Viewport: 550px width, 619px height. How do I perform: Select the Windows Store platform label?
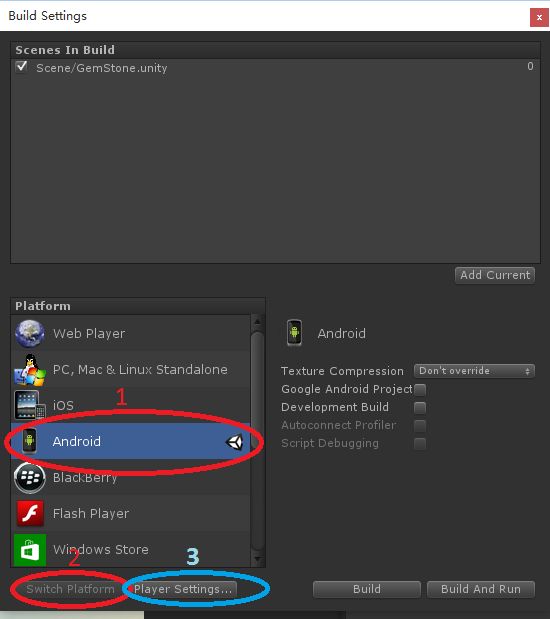point(101,550)
